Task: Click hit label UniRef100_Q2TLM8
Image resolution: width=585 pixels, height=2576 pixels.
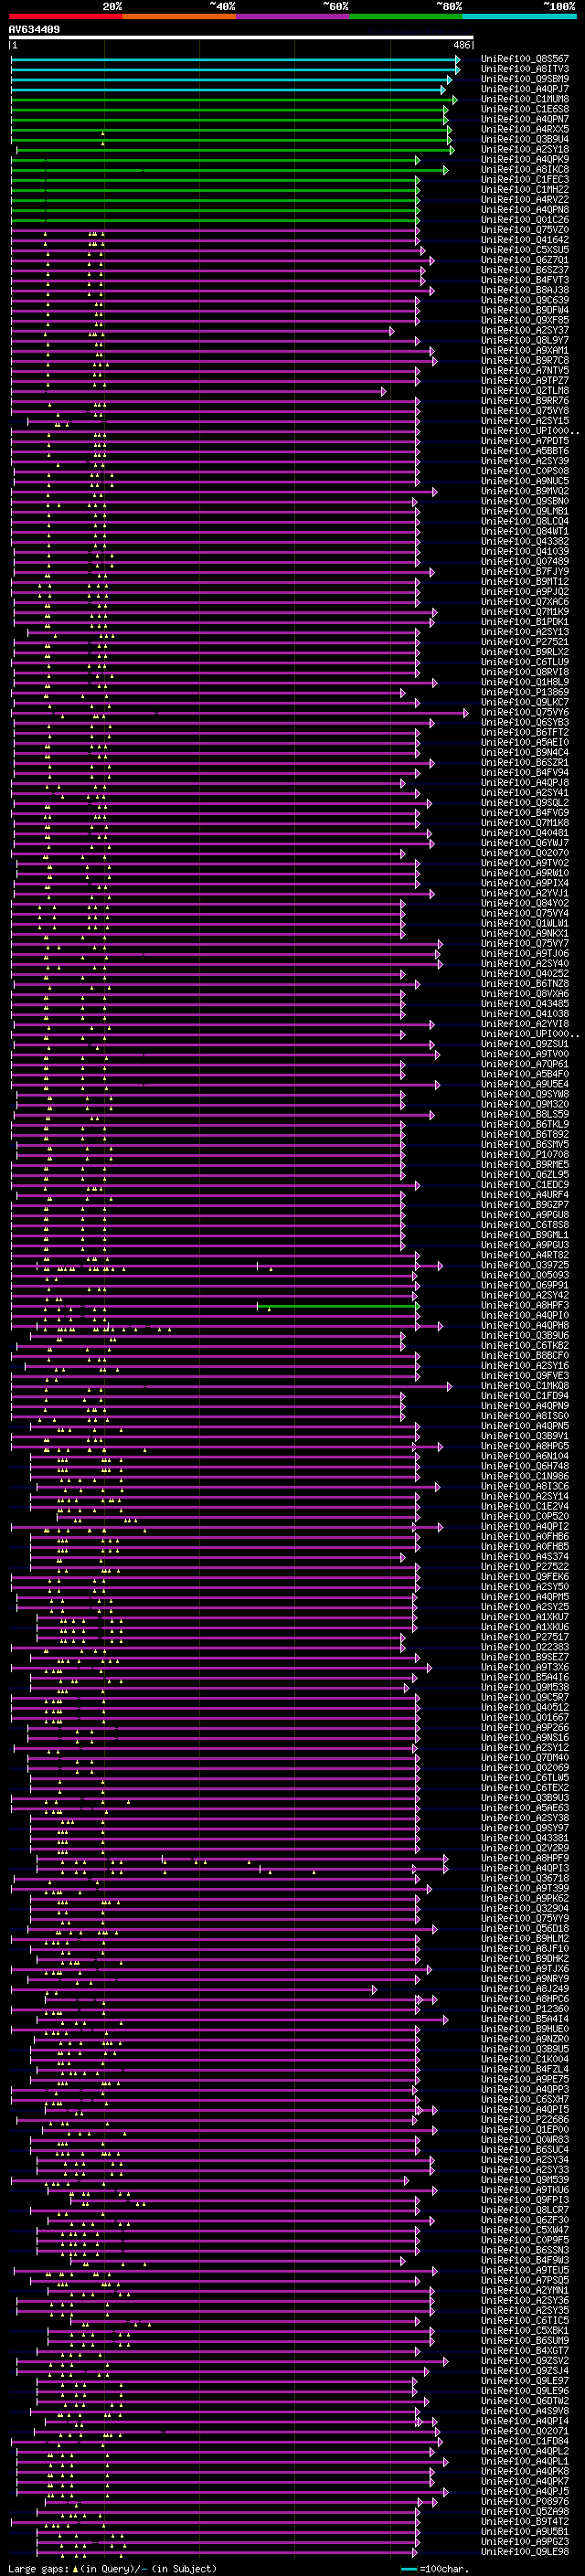Action: [525, 391]
